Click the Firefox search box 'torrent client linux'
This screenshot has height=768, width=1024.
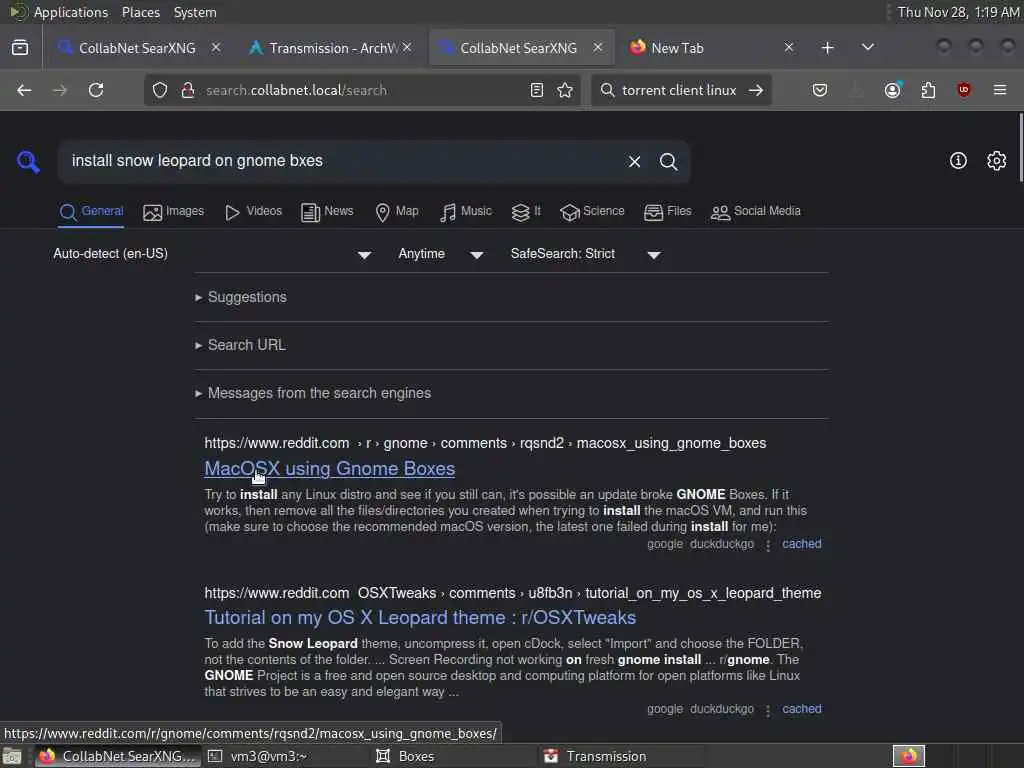pyautogui.click(x=679, y=90)
